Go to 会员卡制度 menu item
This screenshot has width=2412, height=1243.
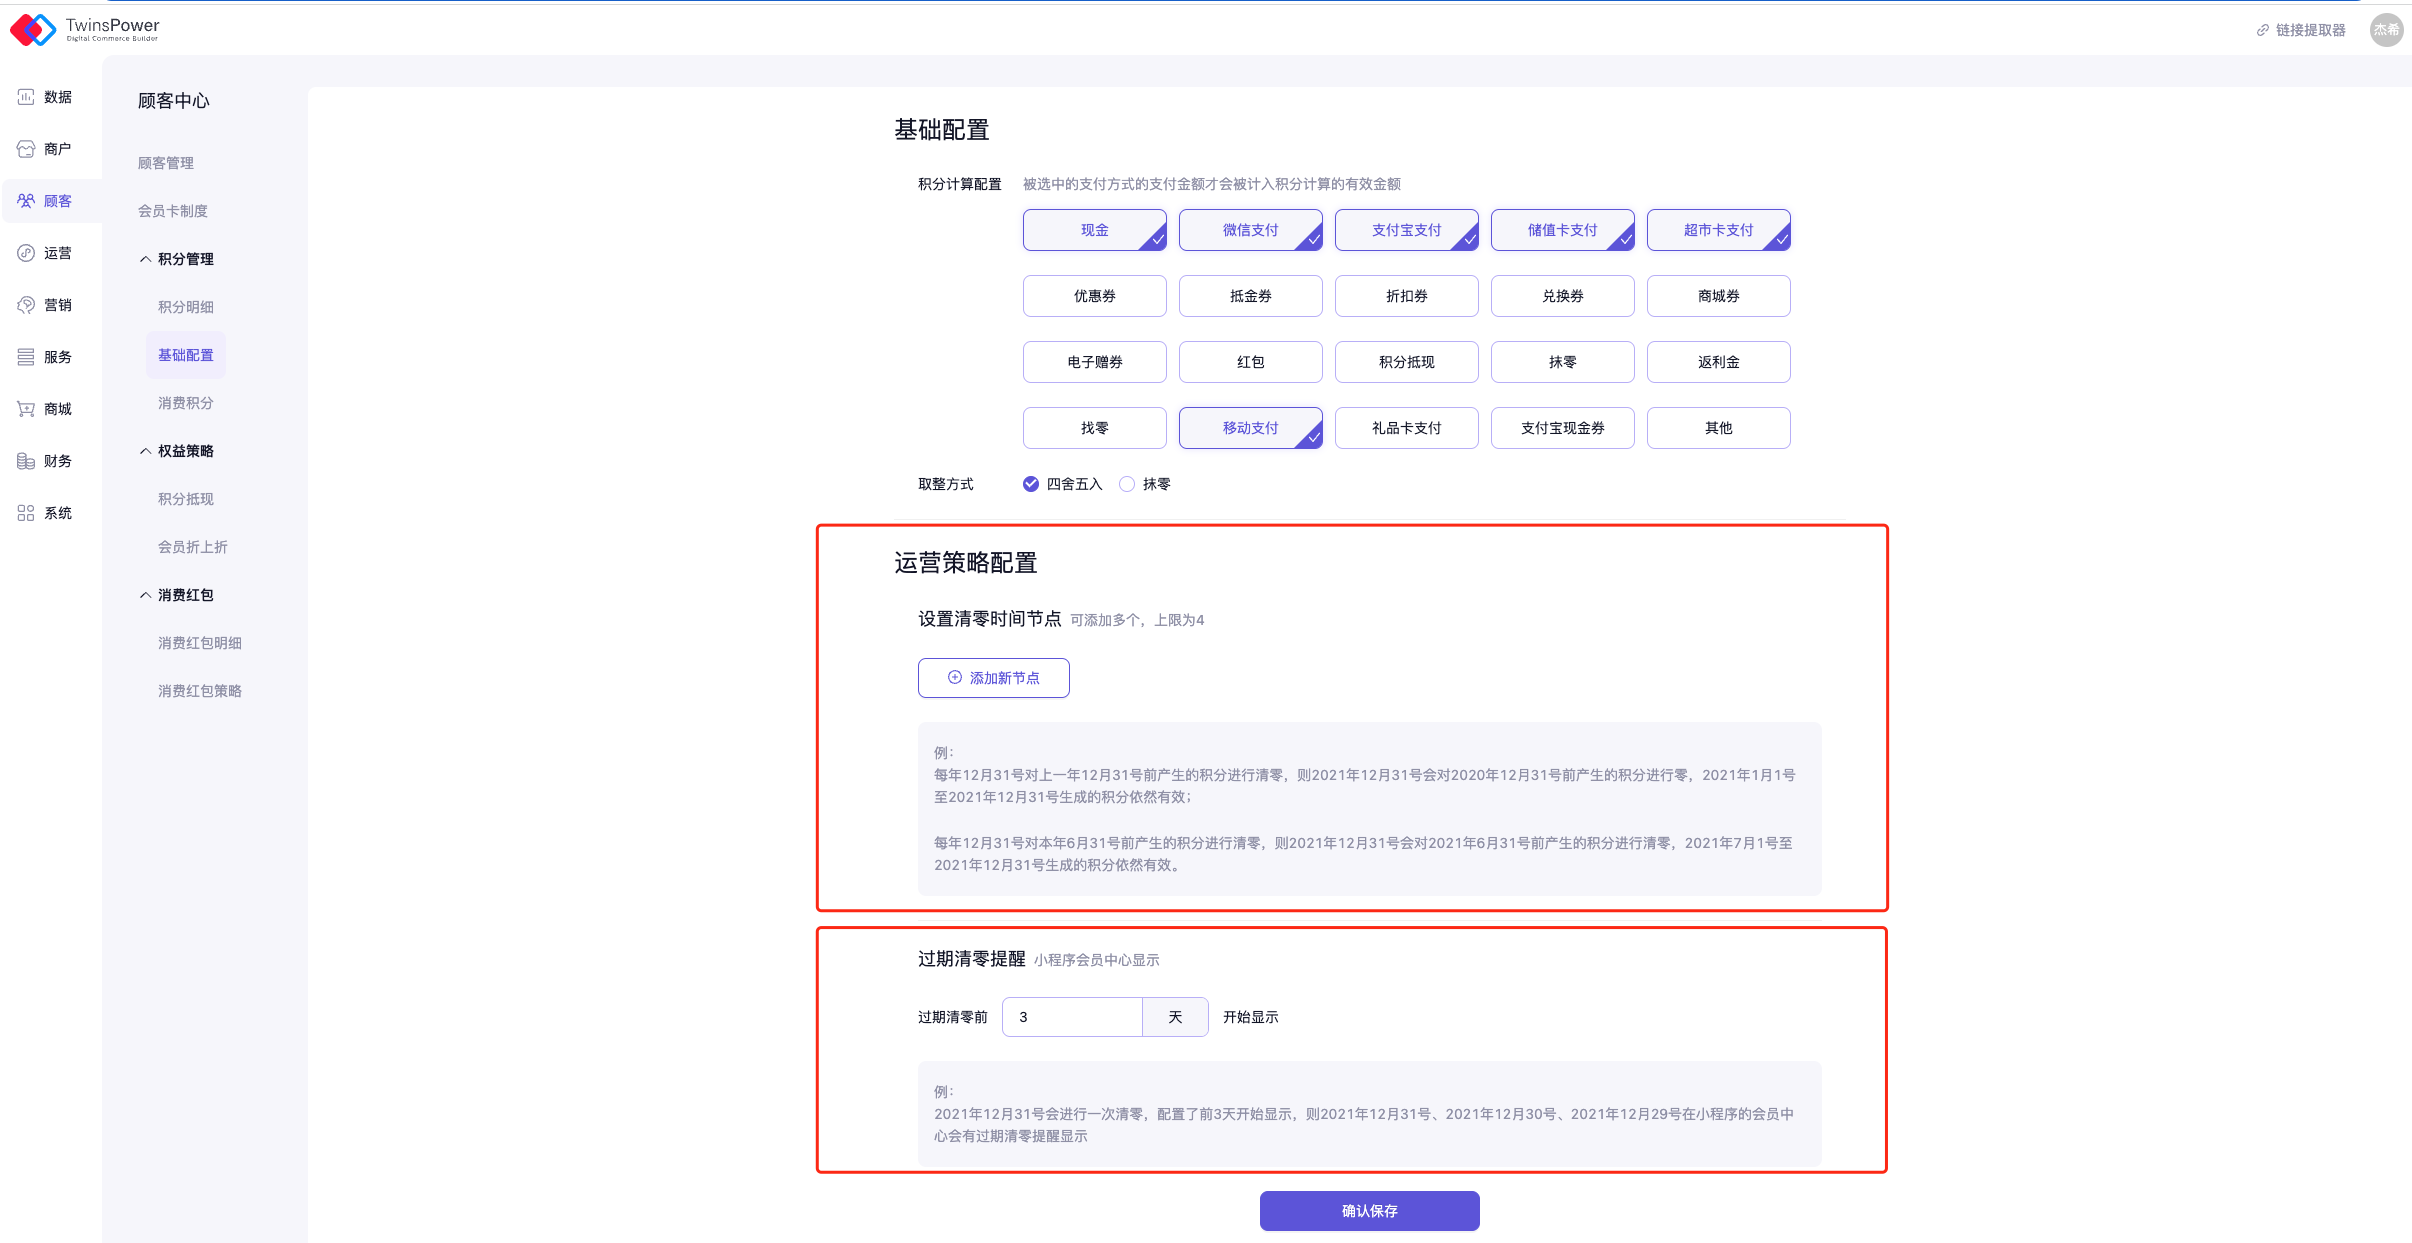tap(173, 211)
